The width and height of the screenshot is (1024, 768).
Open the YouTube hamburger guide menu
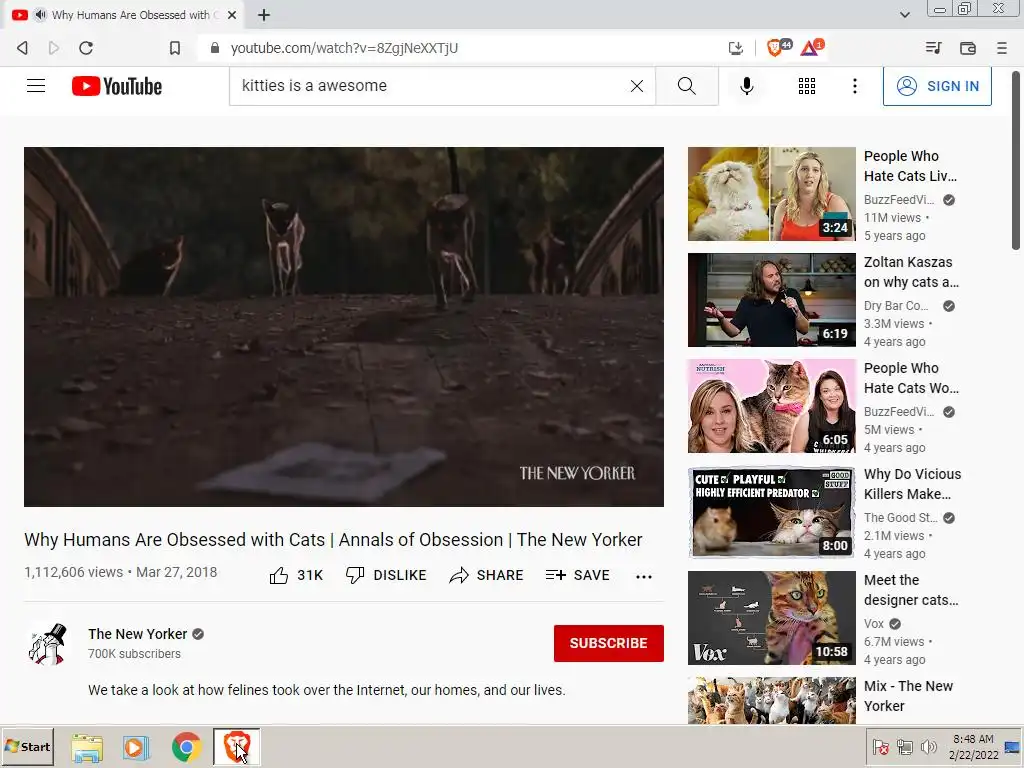36,86
